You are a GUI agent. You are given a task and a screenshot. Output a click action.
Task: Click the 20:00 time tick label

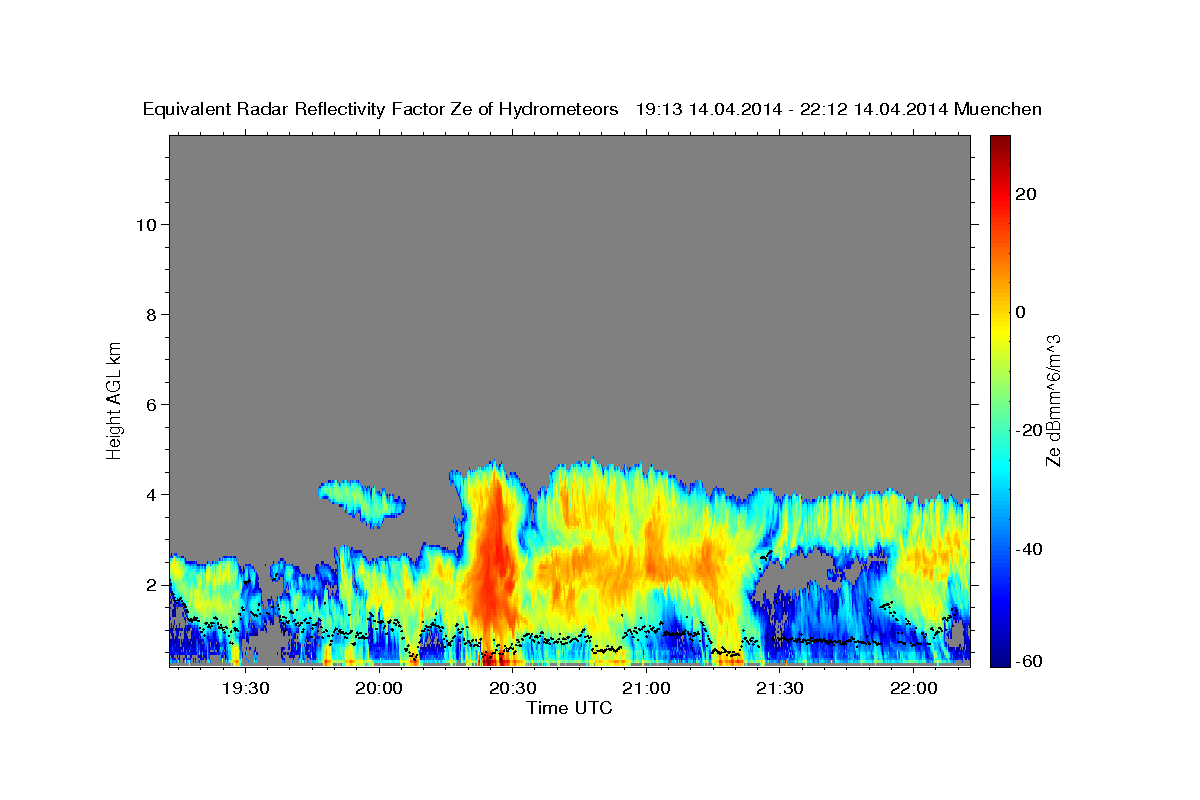coord(379,688)
